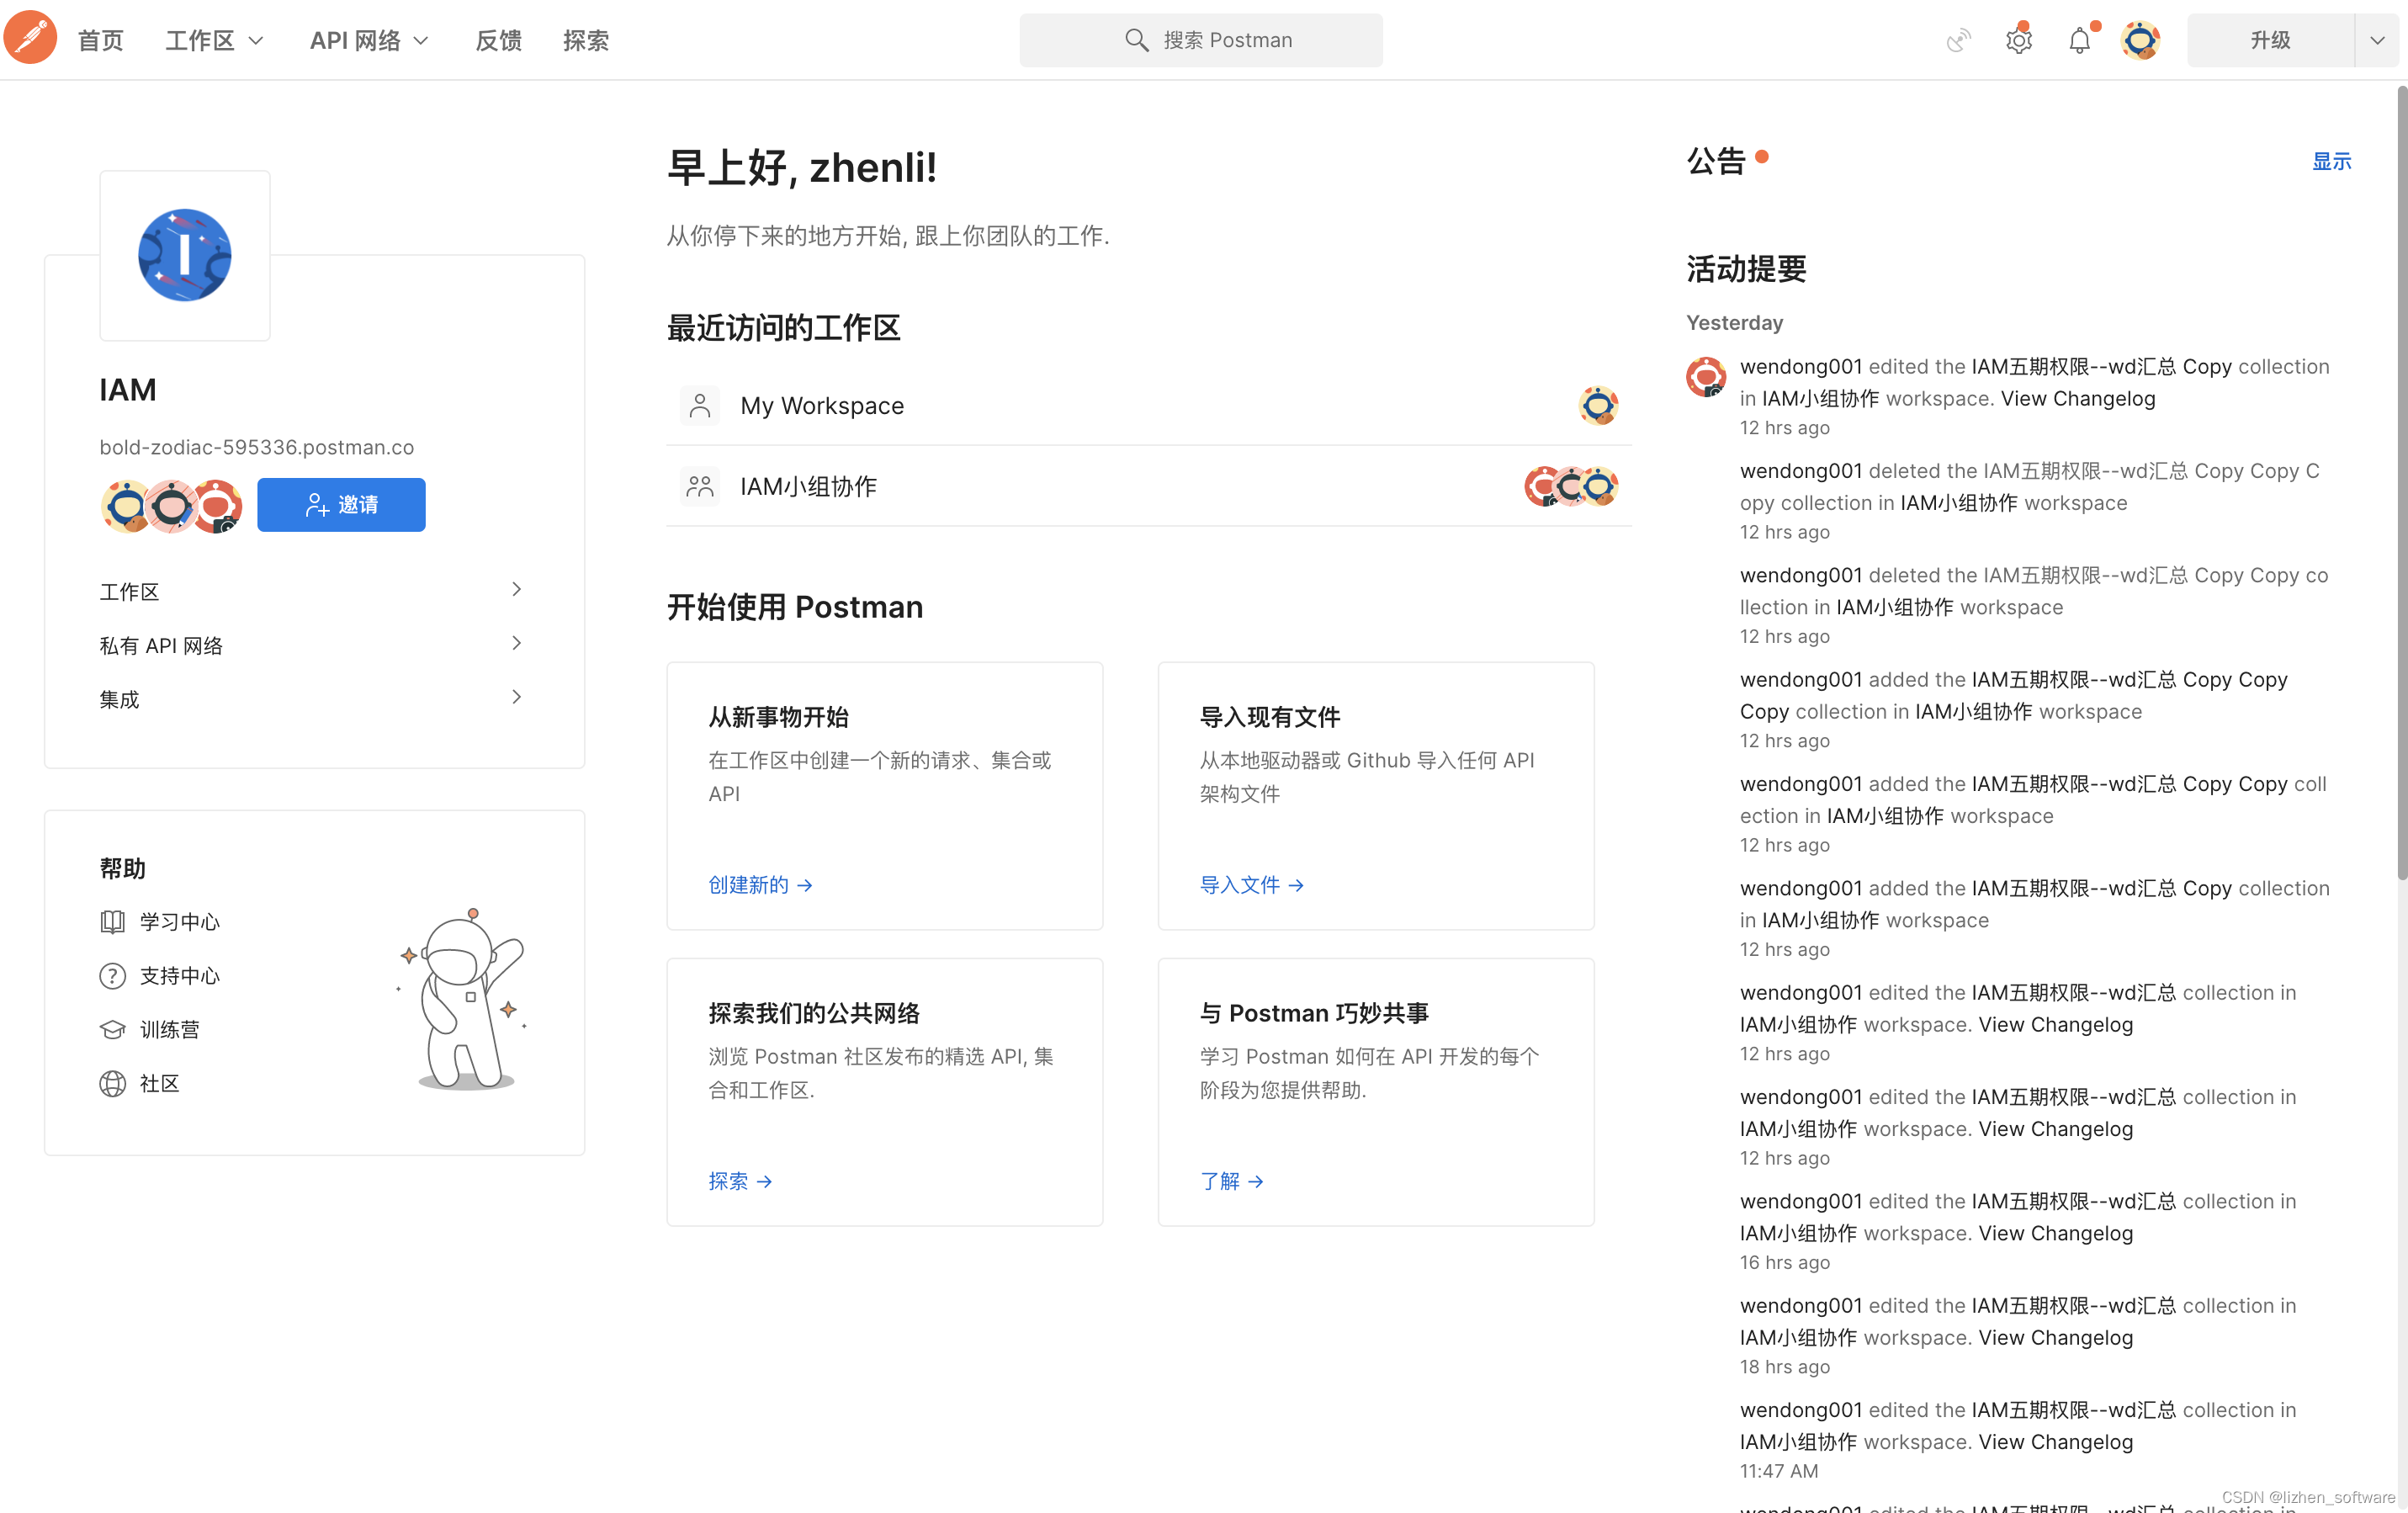The image size is (2408, 1513).
Task: Open the 支持中心 help link
Action: pos(180,975)
